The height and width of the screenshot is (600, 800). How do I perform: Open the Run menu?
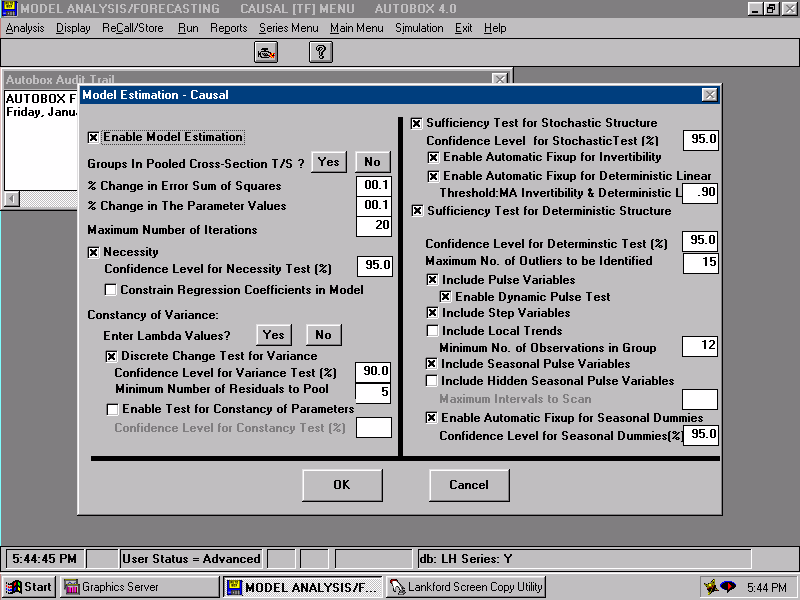click(188, 28)
